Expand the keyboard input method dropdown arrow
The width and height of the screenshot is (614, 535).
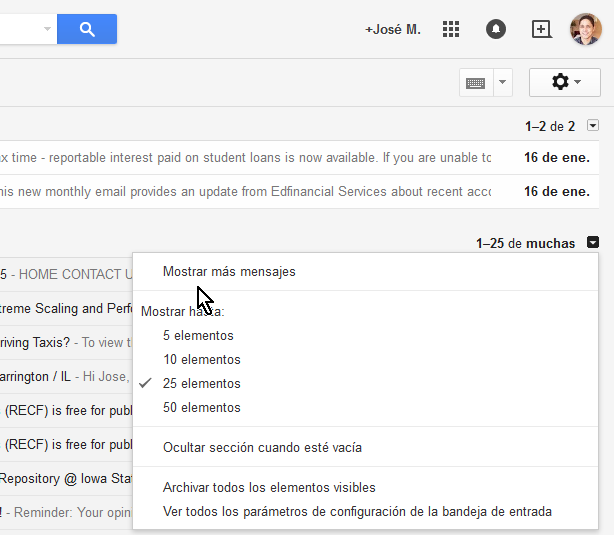click(x=502, y=83)
